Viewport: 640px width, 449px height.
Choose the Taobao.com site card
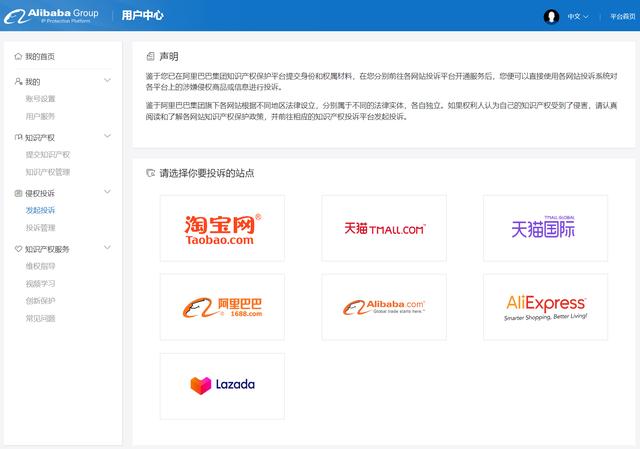[222, 228]
